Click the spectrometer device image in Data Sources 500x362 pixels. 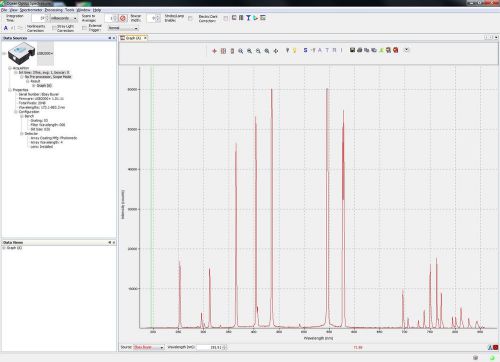click(21, 53)
